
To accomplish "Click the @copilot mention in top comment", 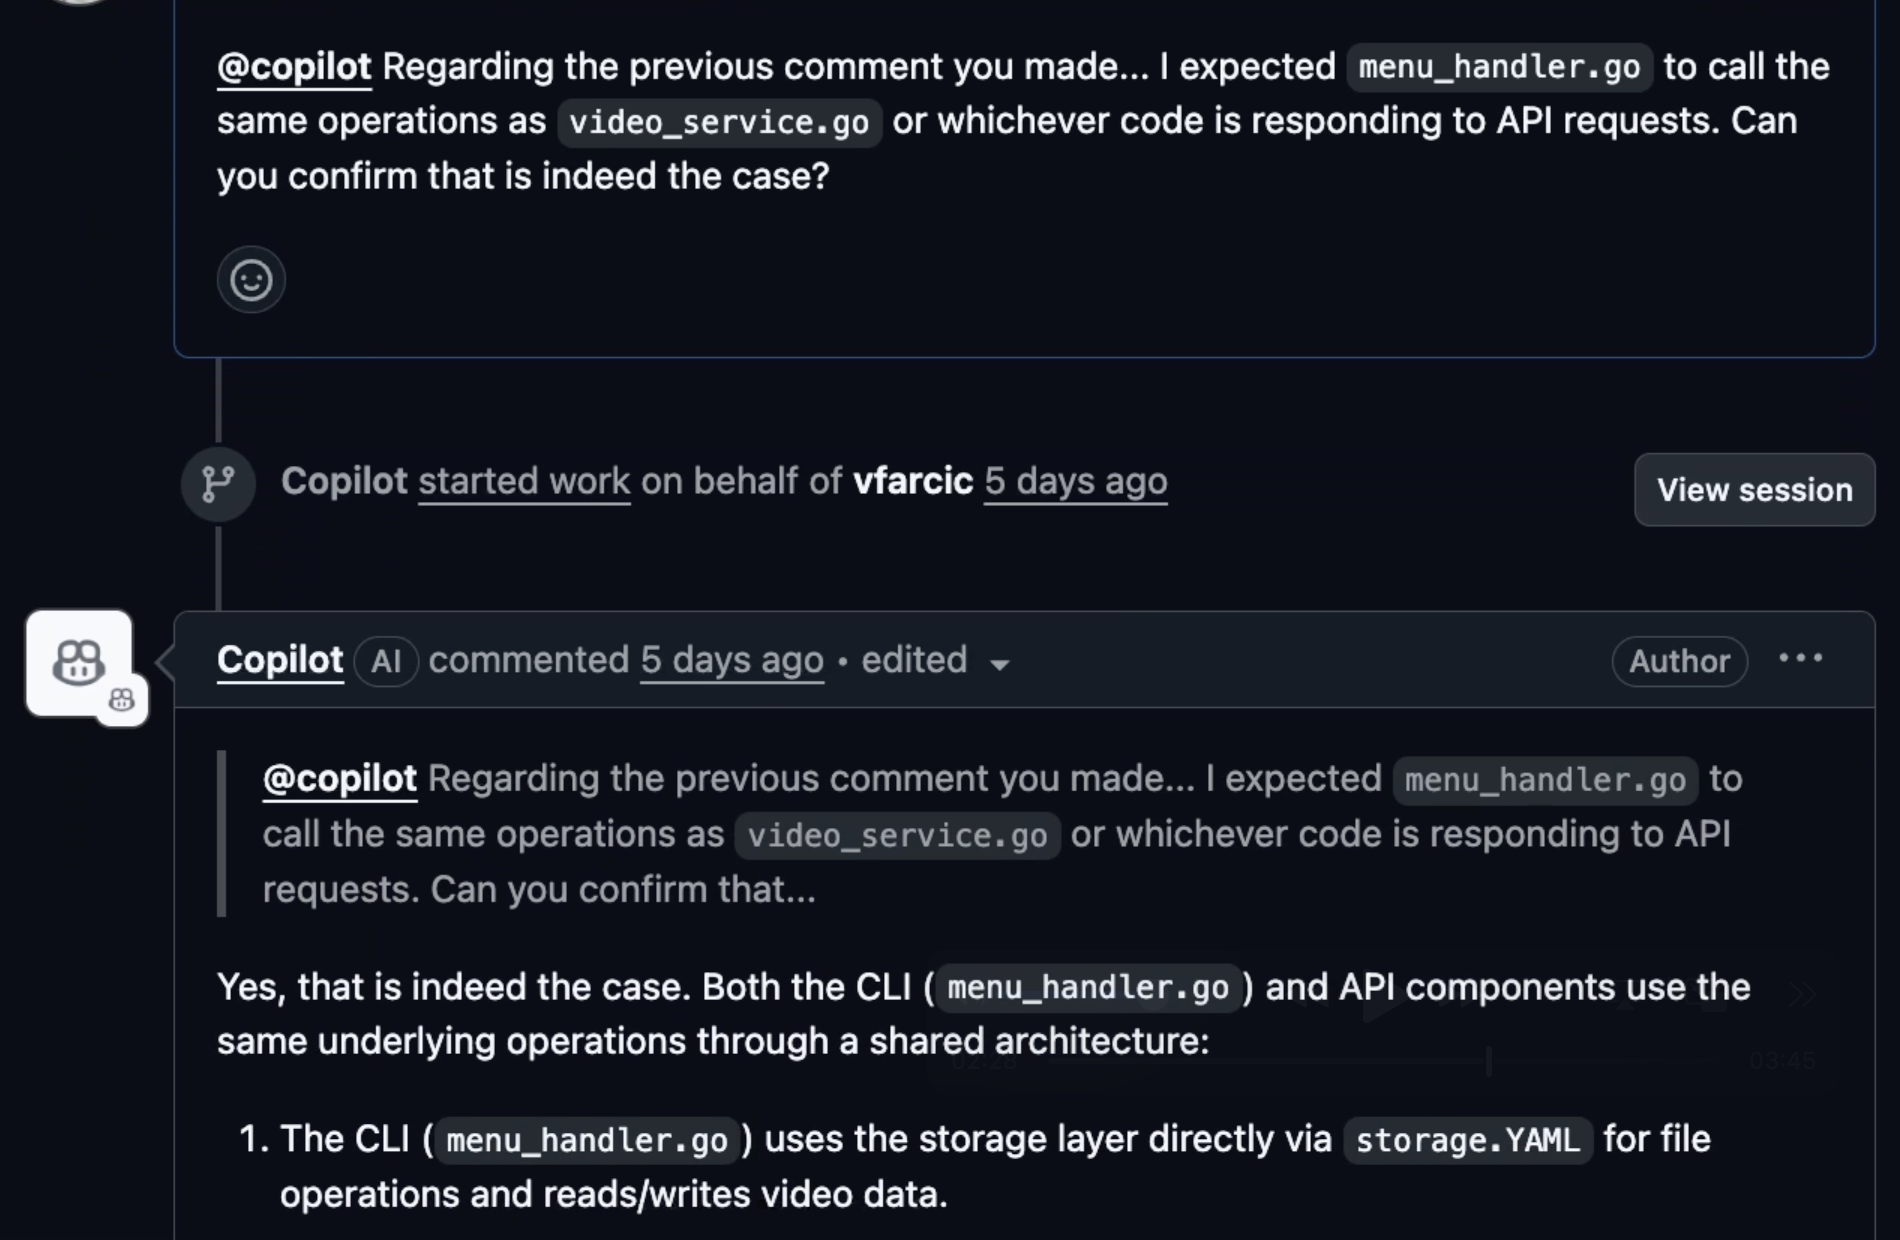I will [x=294, y=67].
